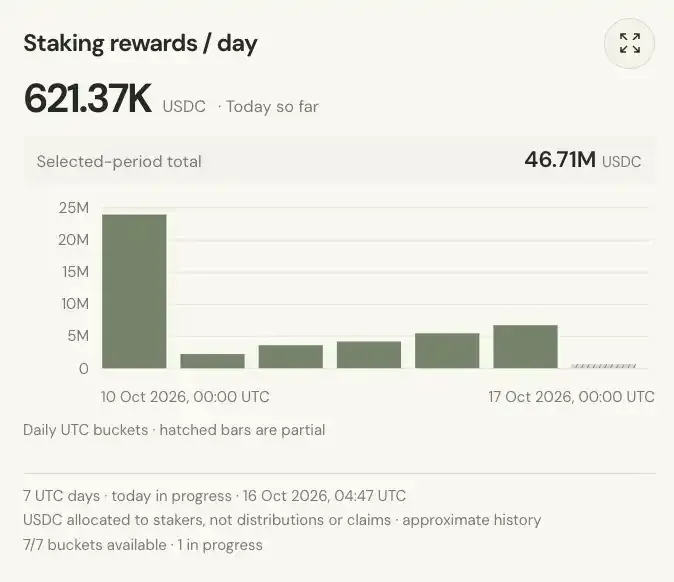This screenshot has height=582, width=674.
Task: Select the tallest bar for 10 Oct
Action: click(x=134, y=291)
